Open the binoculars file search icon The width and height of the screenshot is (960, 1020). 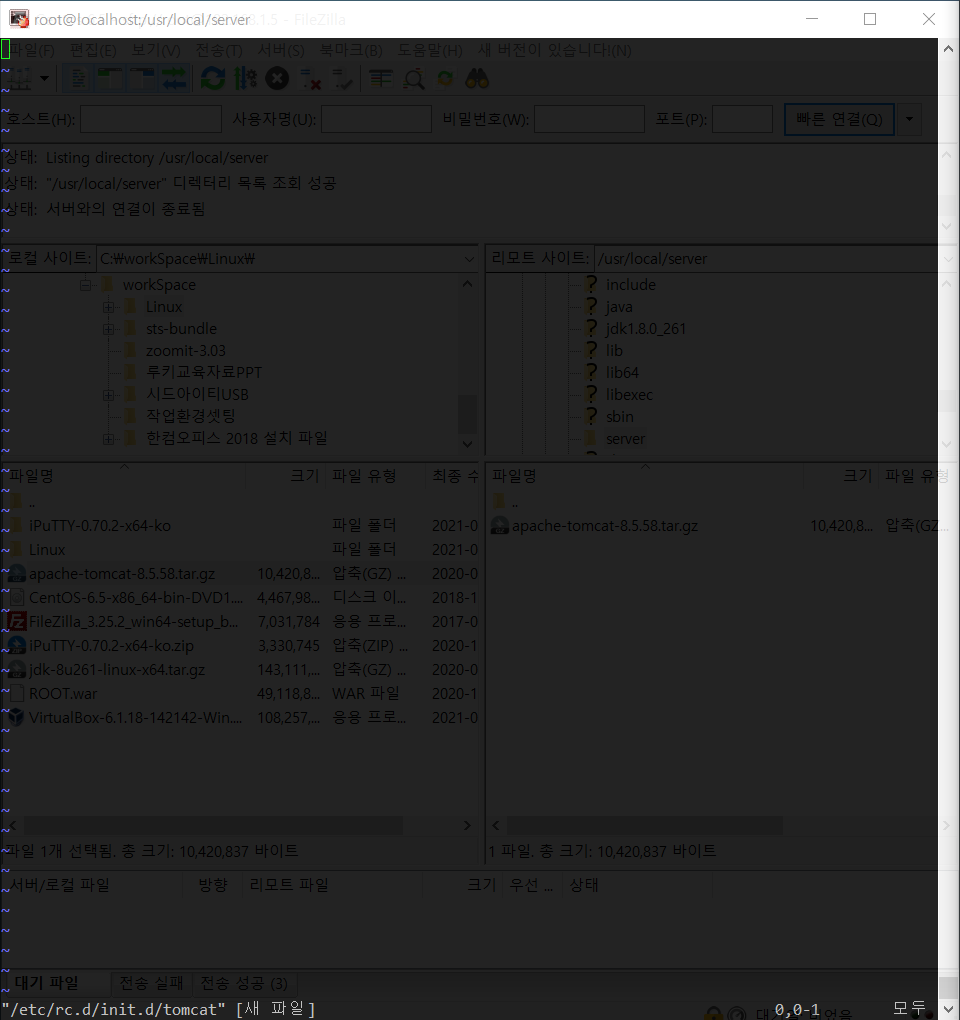477,79
